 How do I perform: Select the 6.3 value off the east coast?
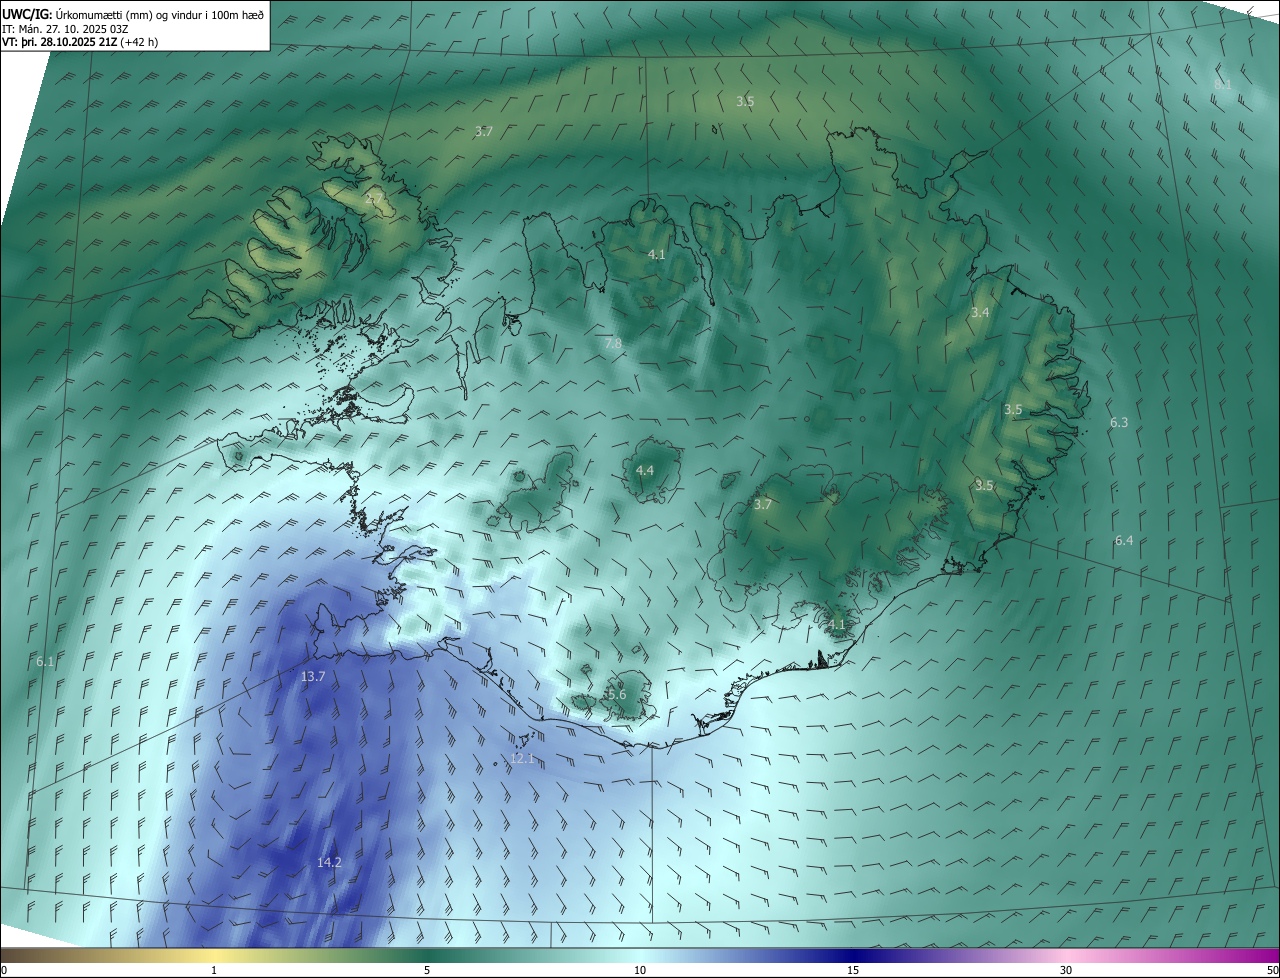coord(1119,423)
